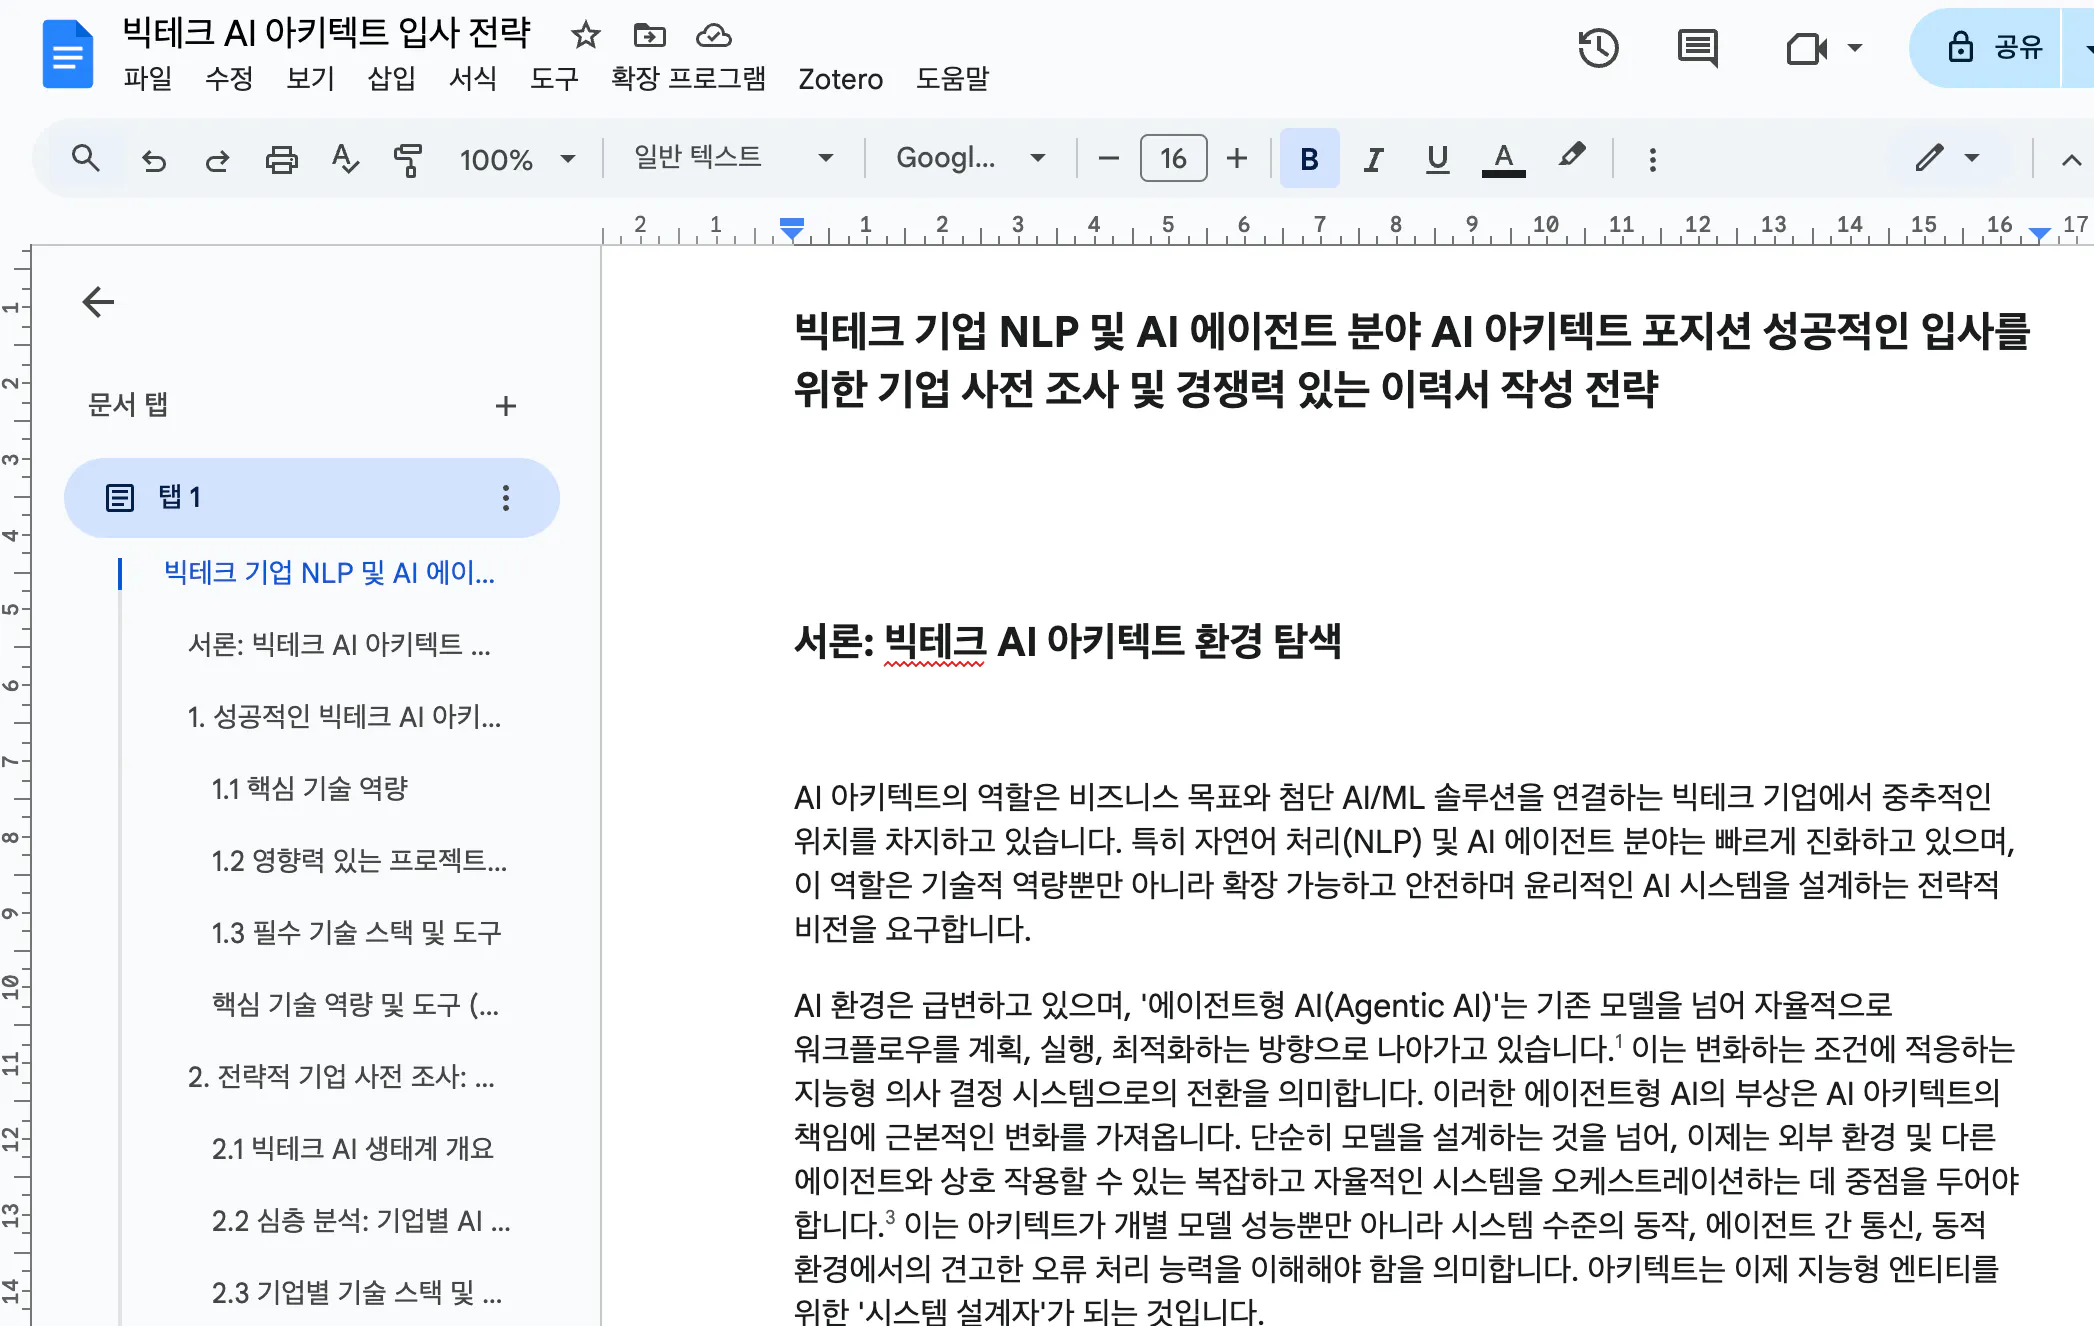The width and height of the screenshot is (2094, 1326).
Task: Toggle bold formatting
Action: (1309, 158)
